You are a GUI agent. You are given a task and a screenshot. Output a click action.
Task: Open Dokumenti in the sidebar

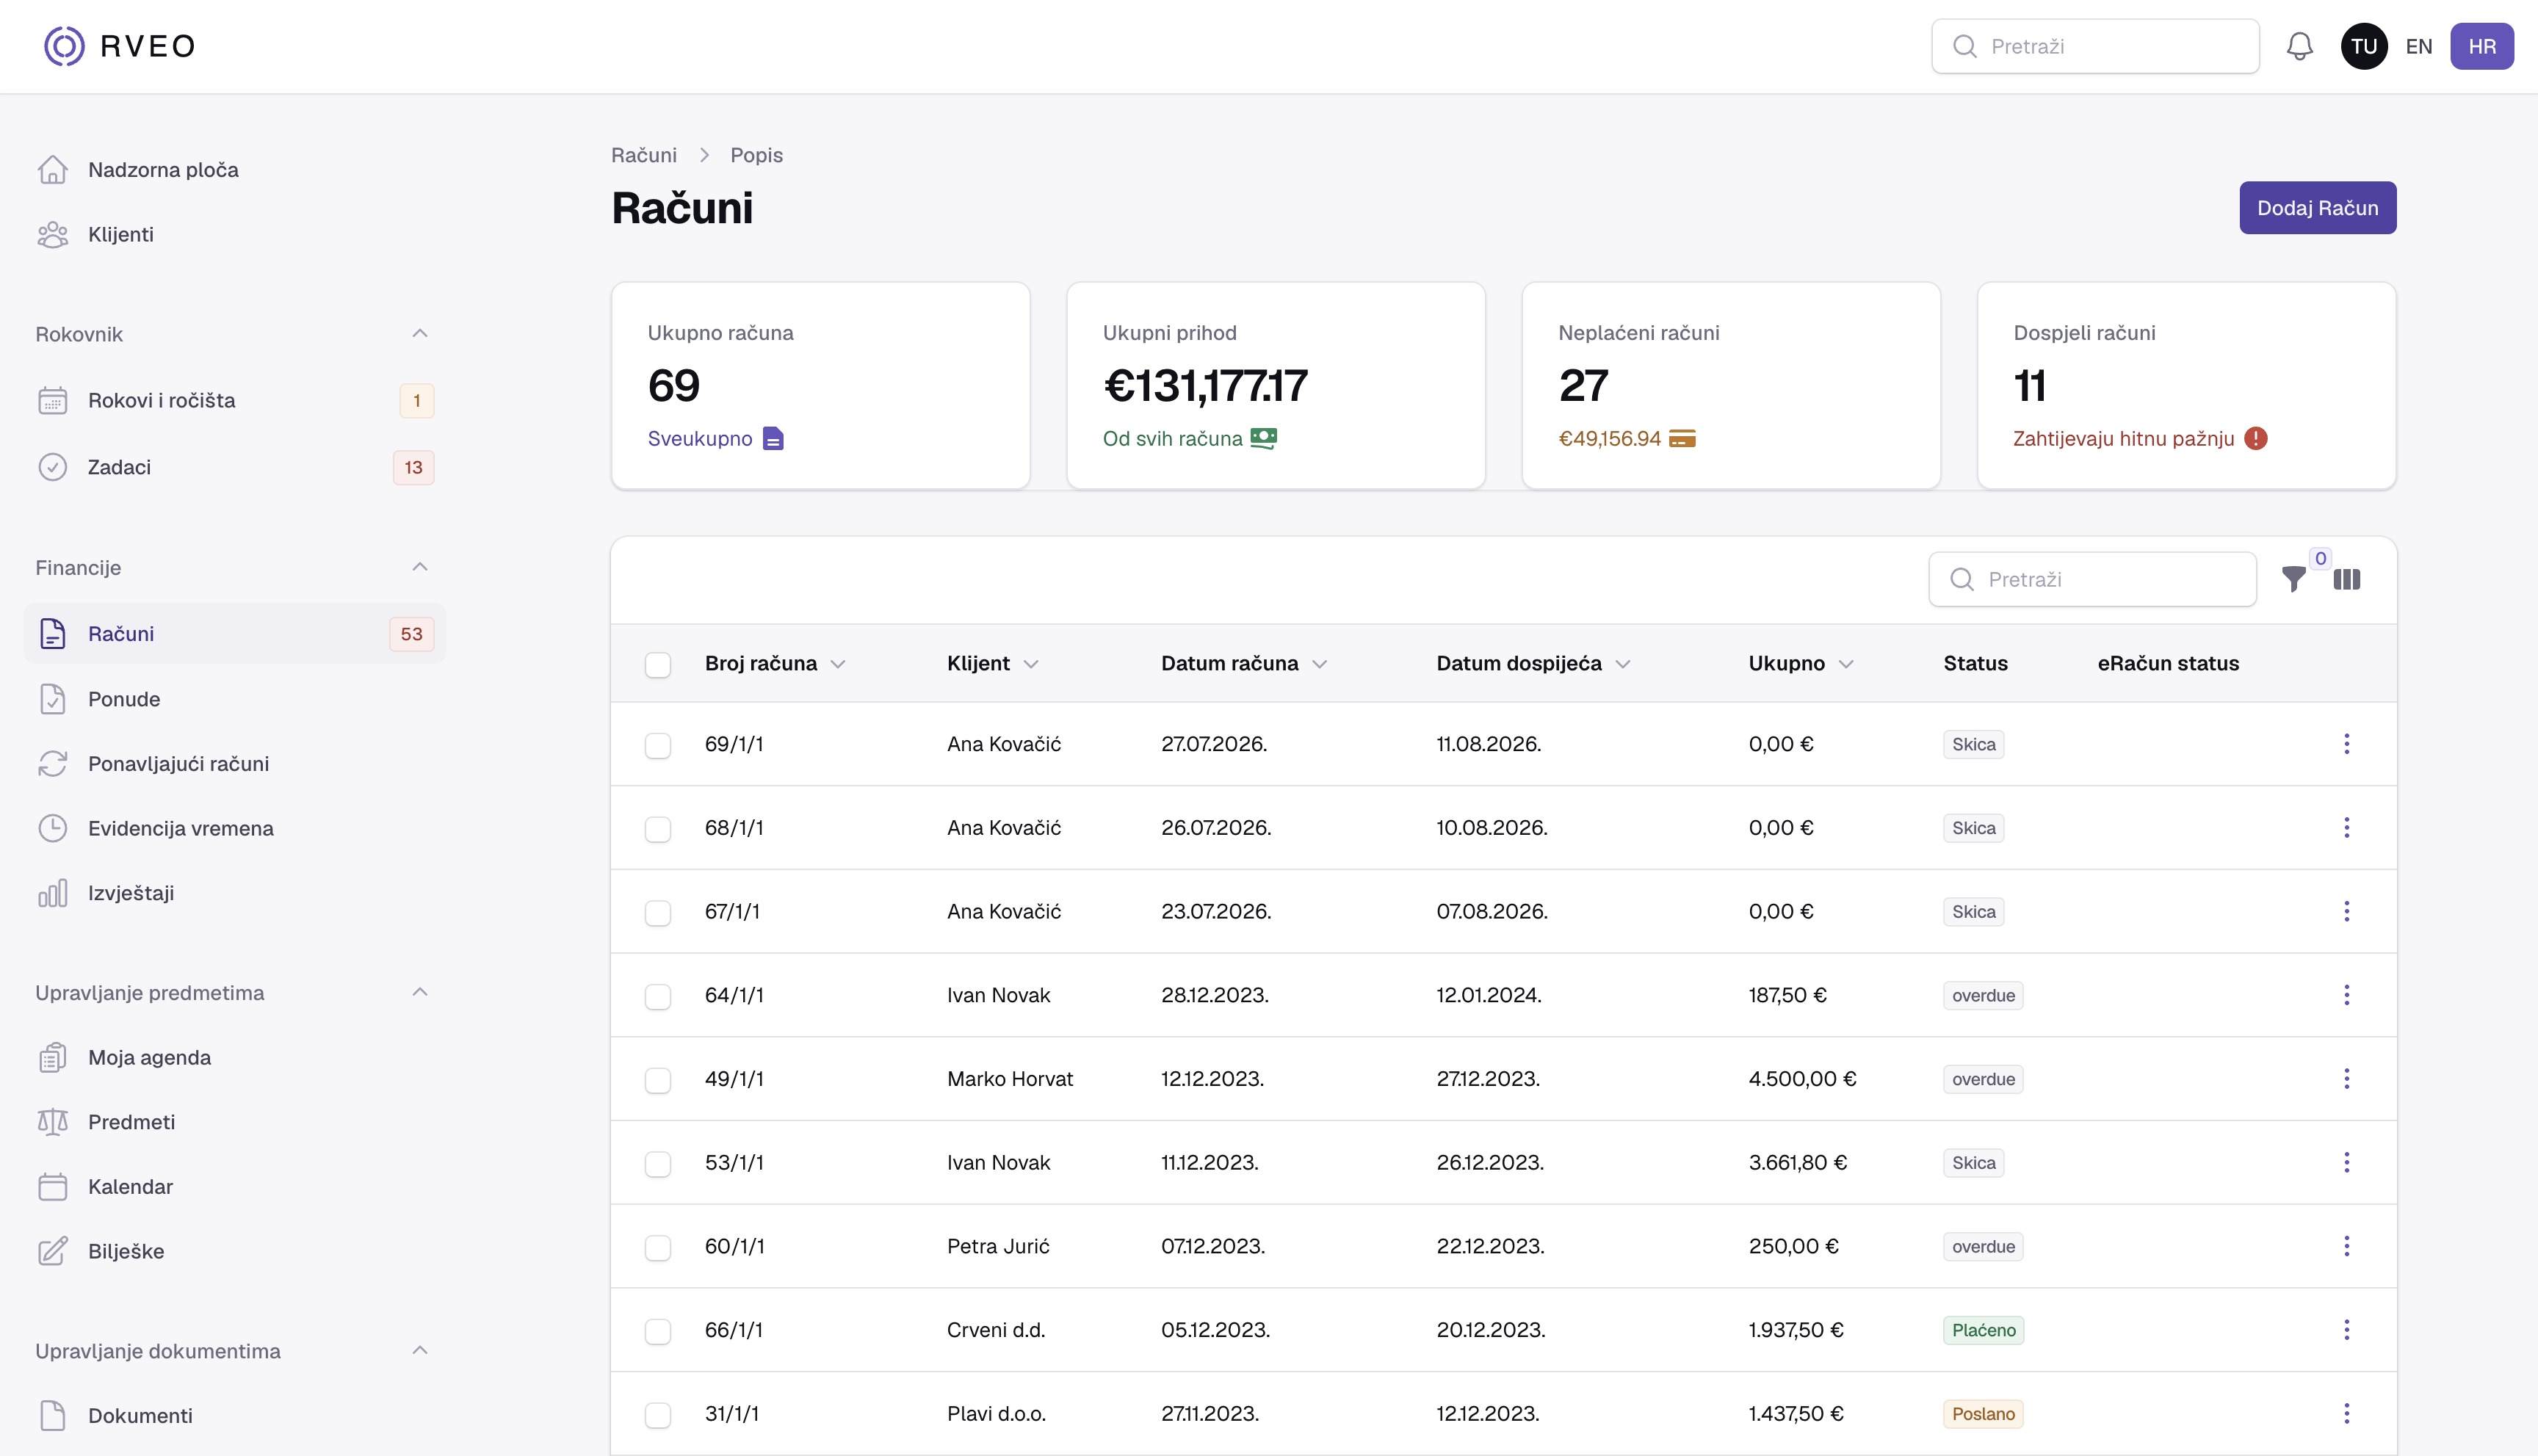(x=235, y=1415)
